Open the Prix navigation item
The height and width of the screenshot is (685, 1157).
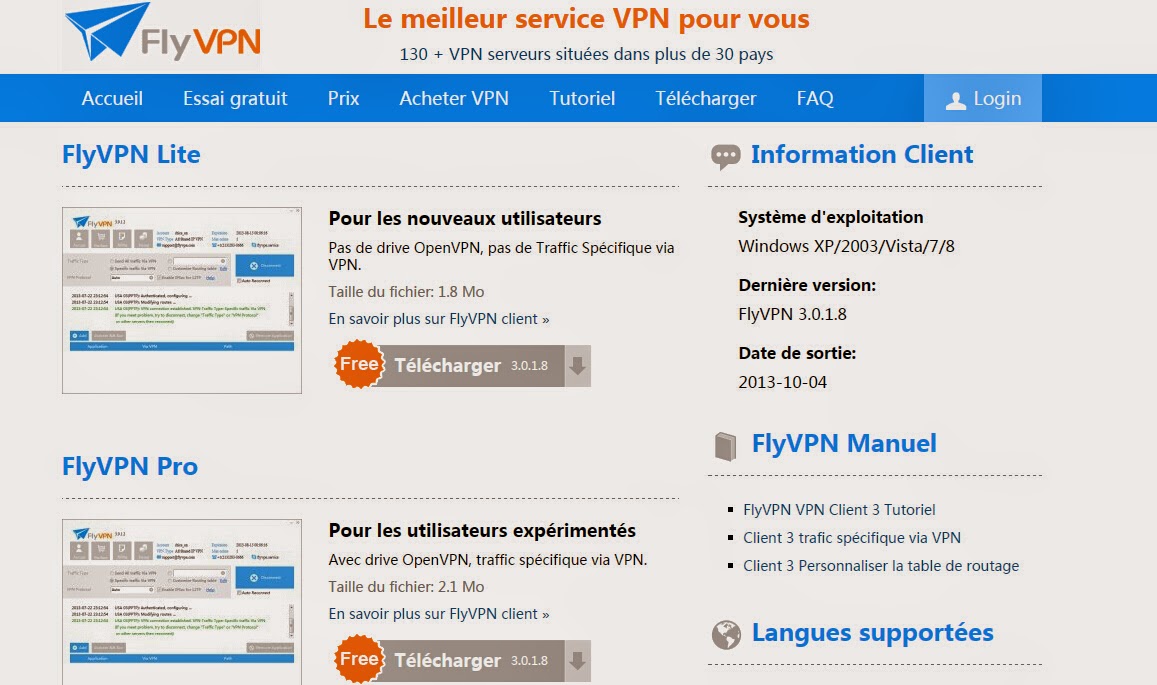pyautogui.click(x=343, y=98)
